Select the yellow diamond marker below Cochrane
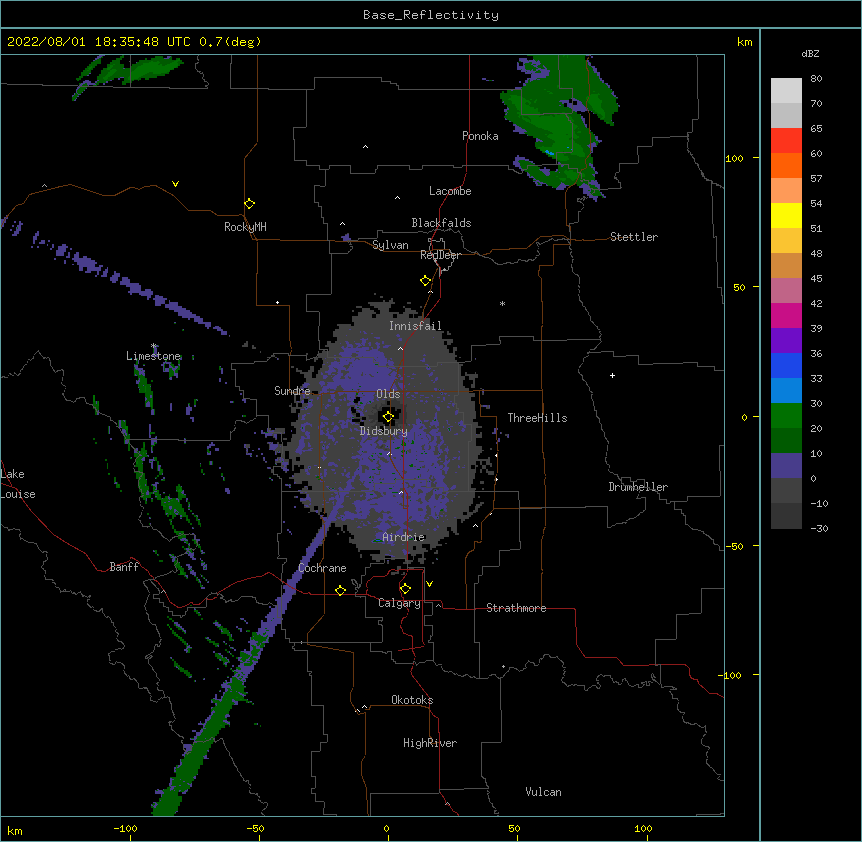This screenshot has height=842, width=862. [x=340, y=590]
